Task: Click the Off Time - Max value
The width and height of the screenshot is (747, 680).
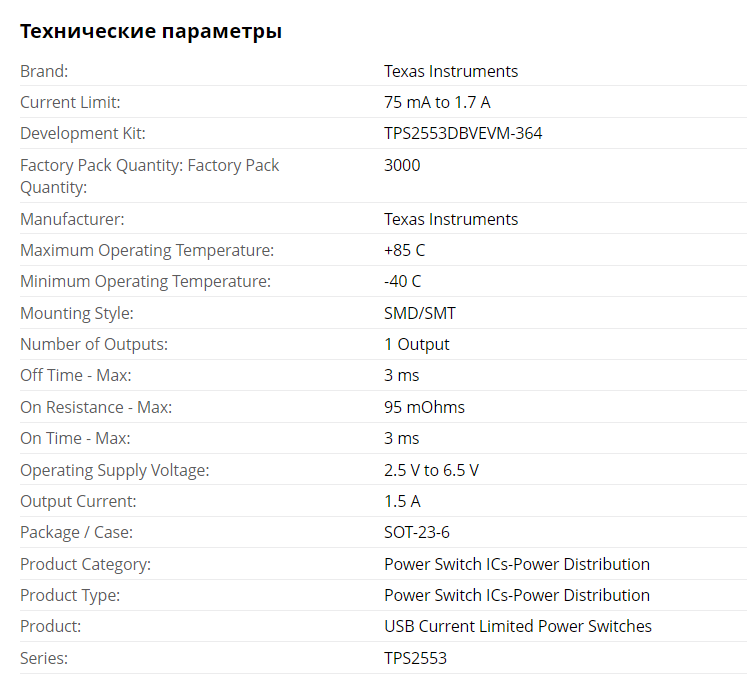Action: tap(402, 375)
